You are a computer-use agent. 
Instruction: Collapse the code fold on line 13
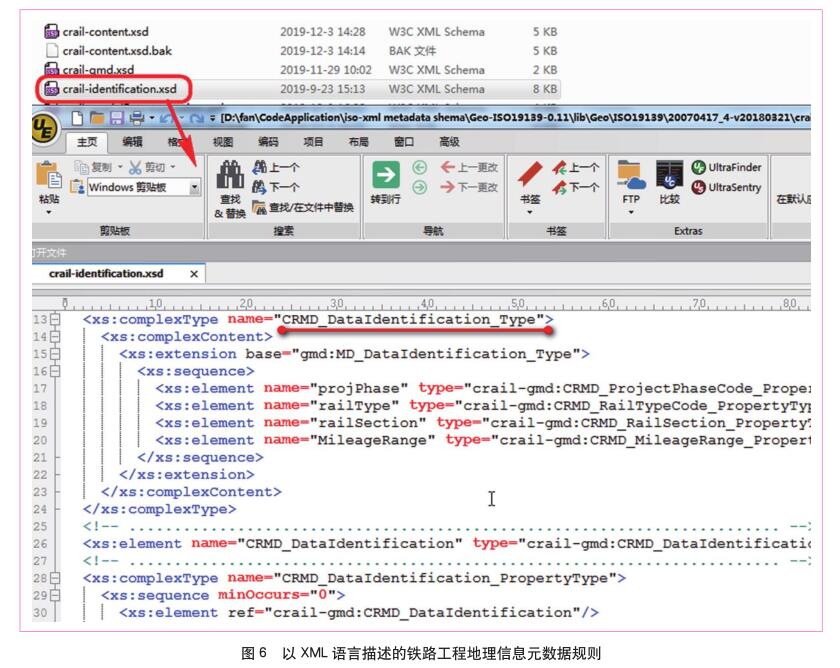(55, 320)
